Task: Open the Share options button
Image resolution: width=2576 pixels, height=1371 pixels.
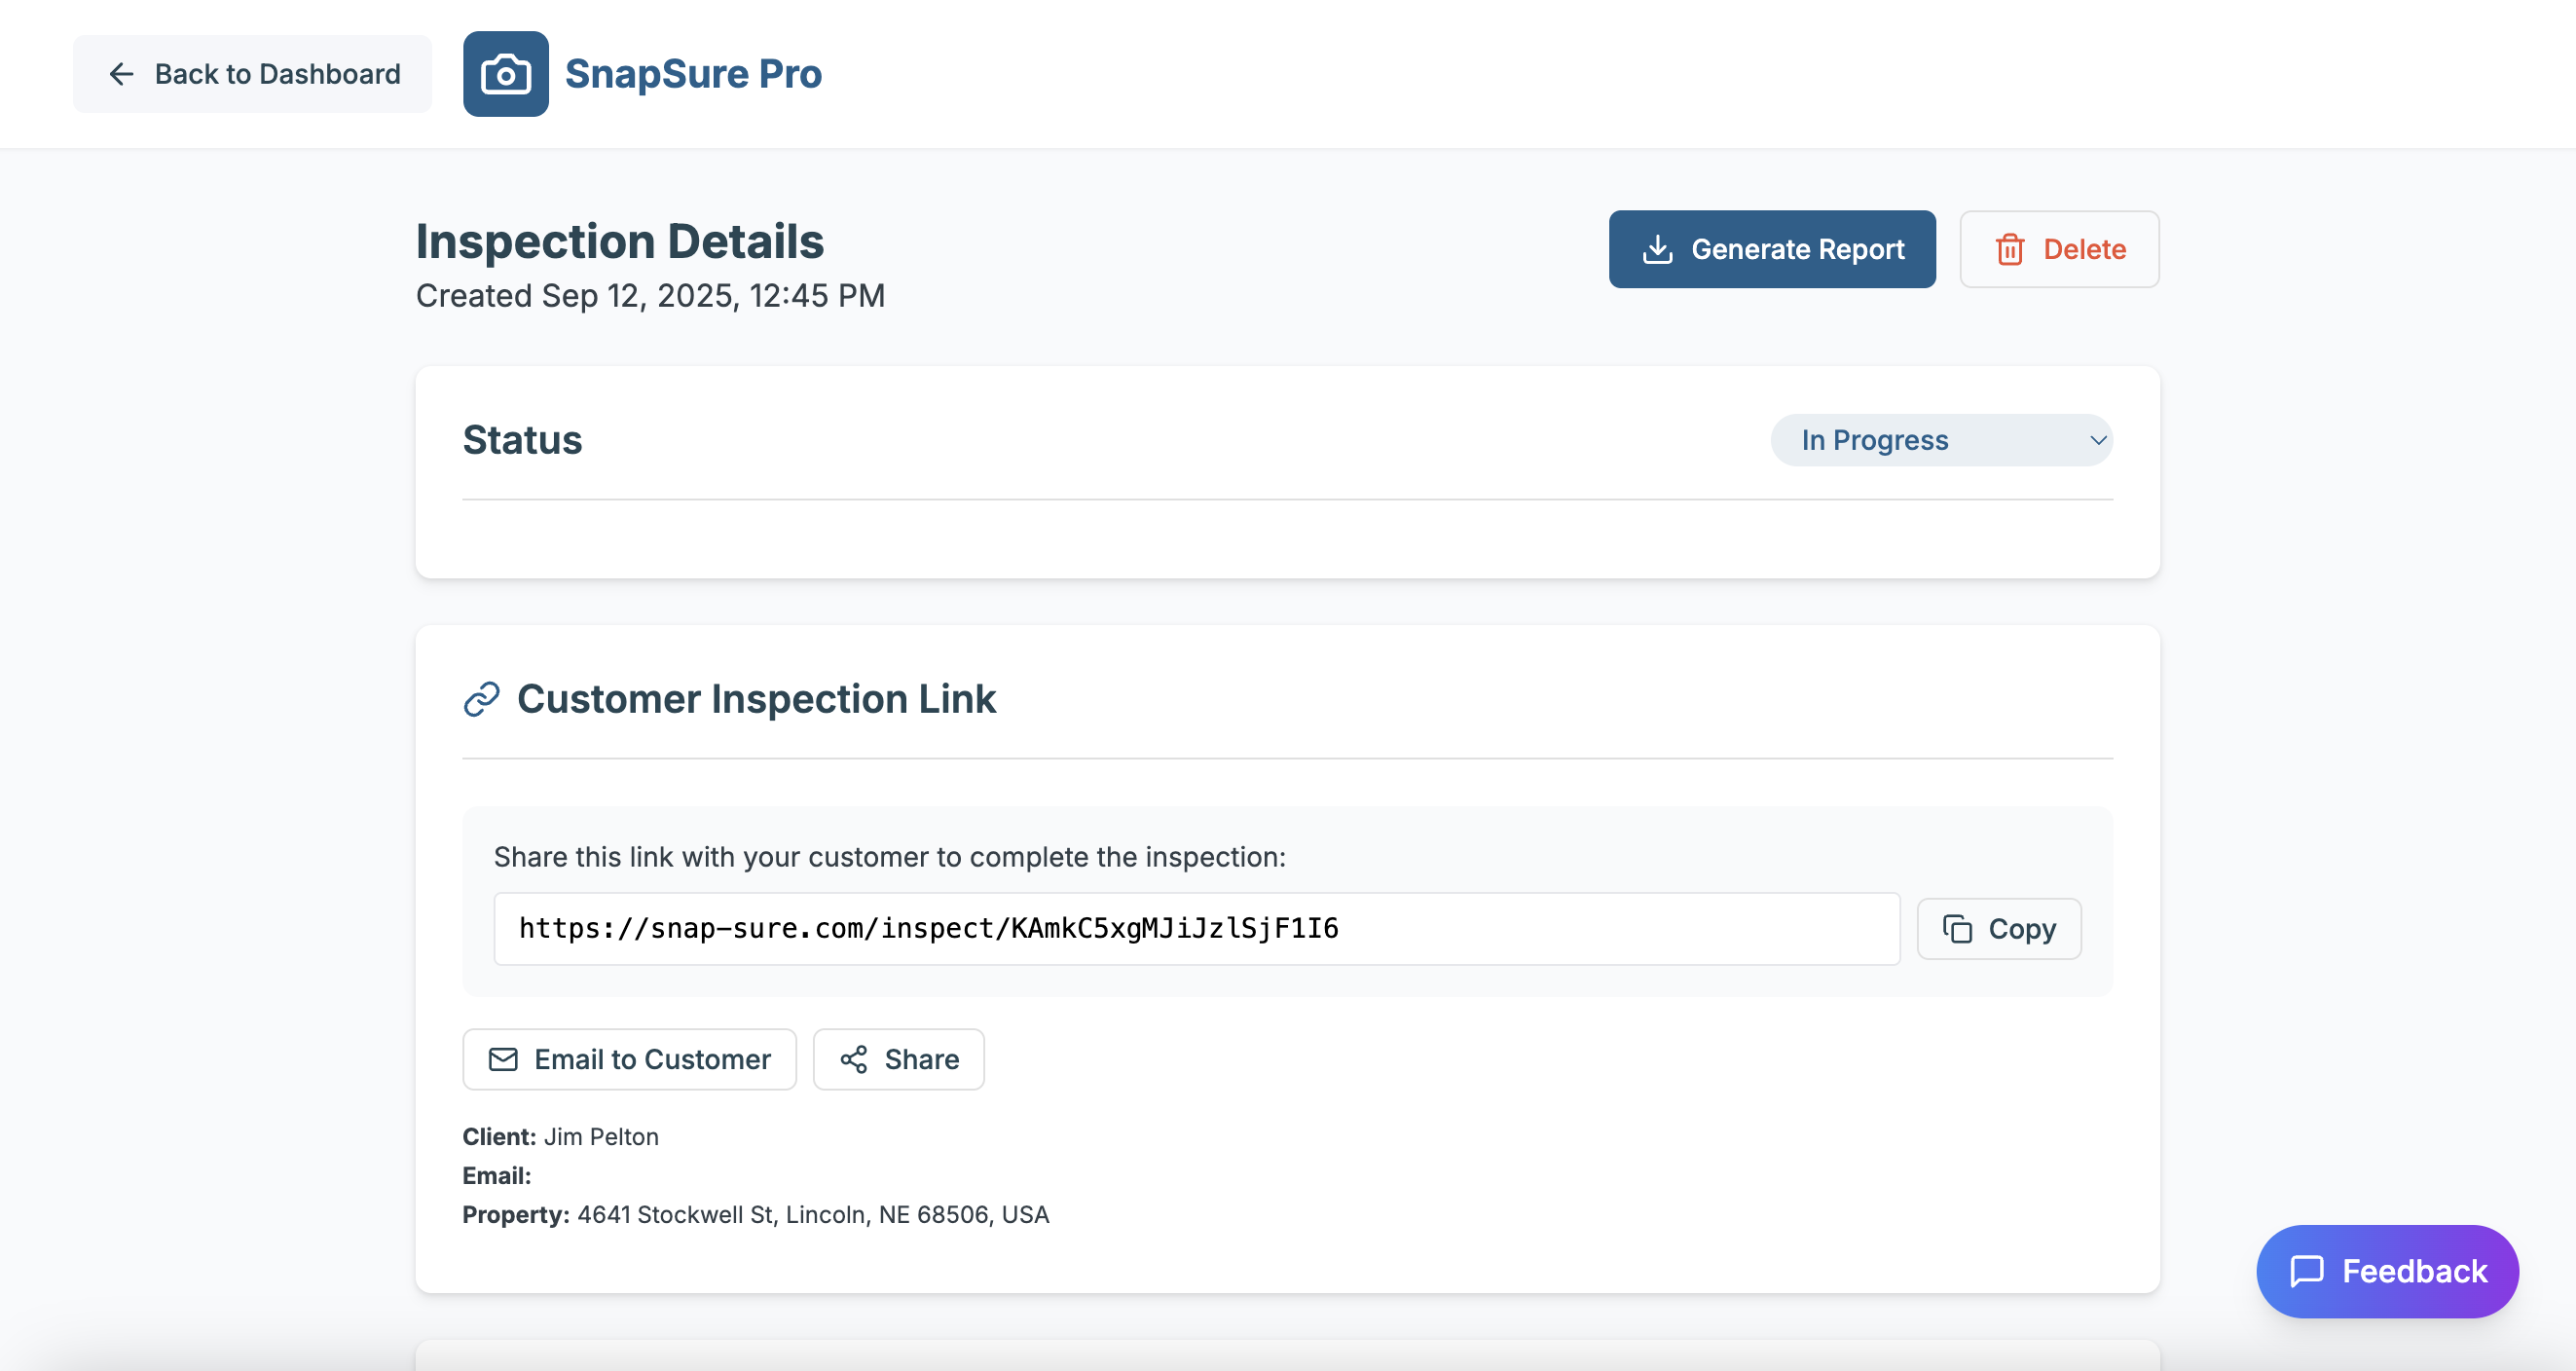Action: (898, 1059)
